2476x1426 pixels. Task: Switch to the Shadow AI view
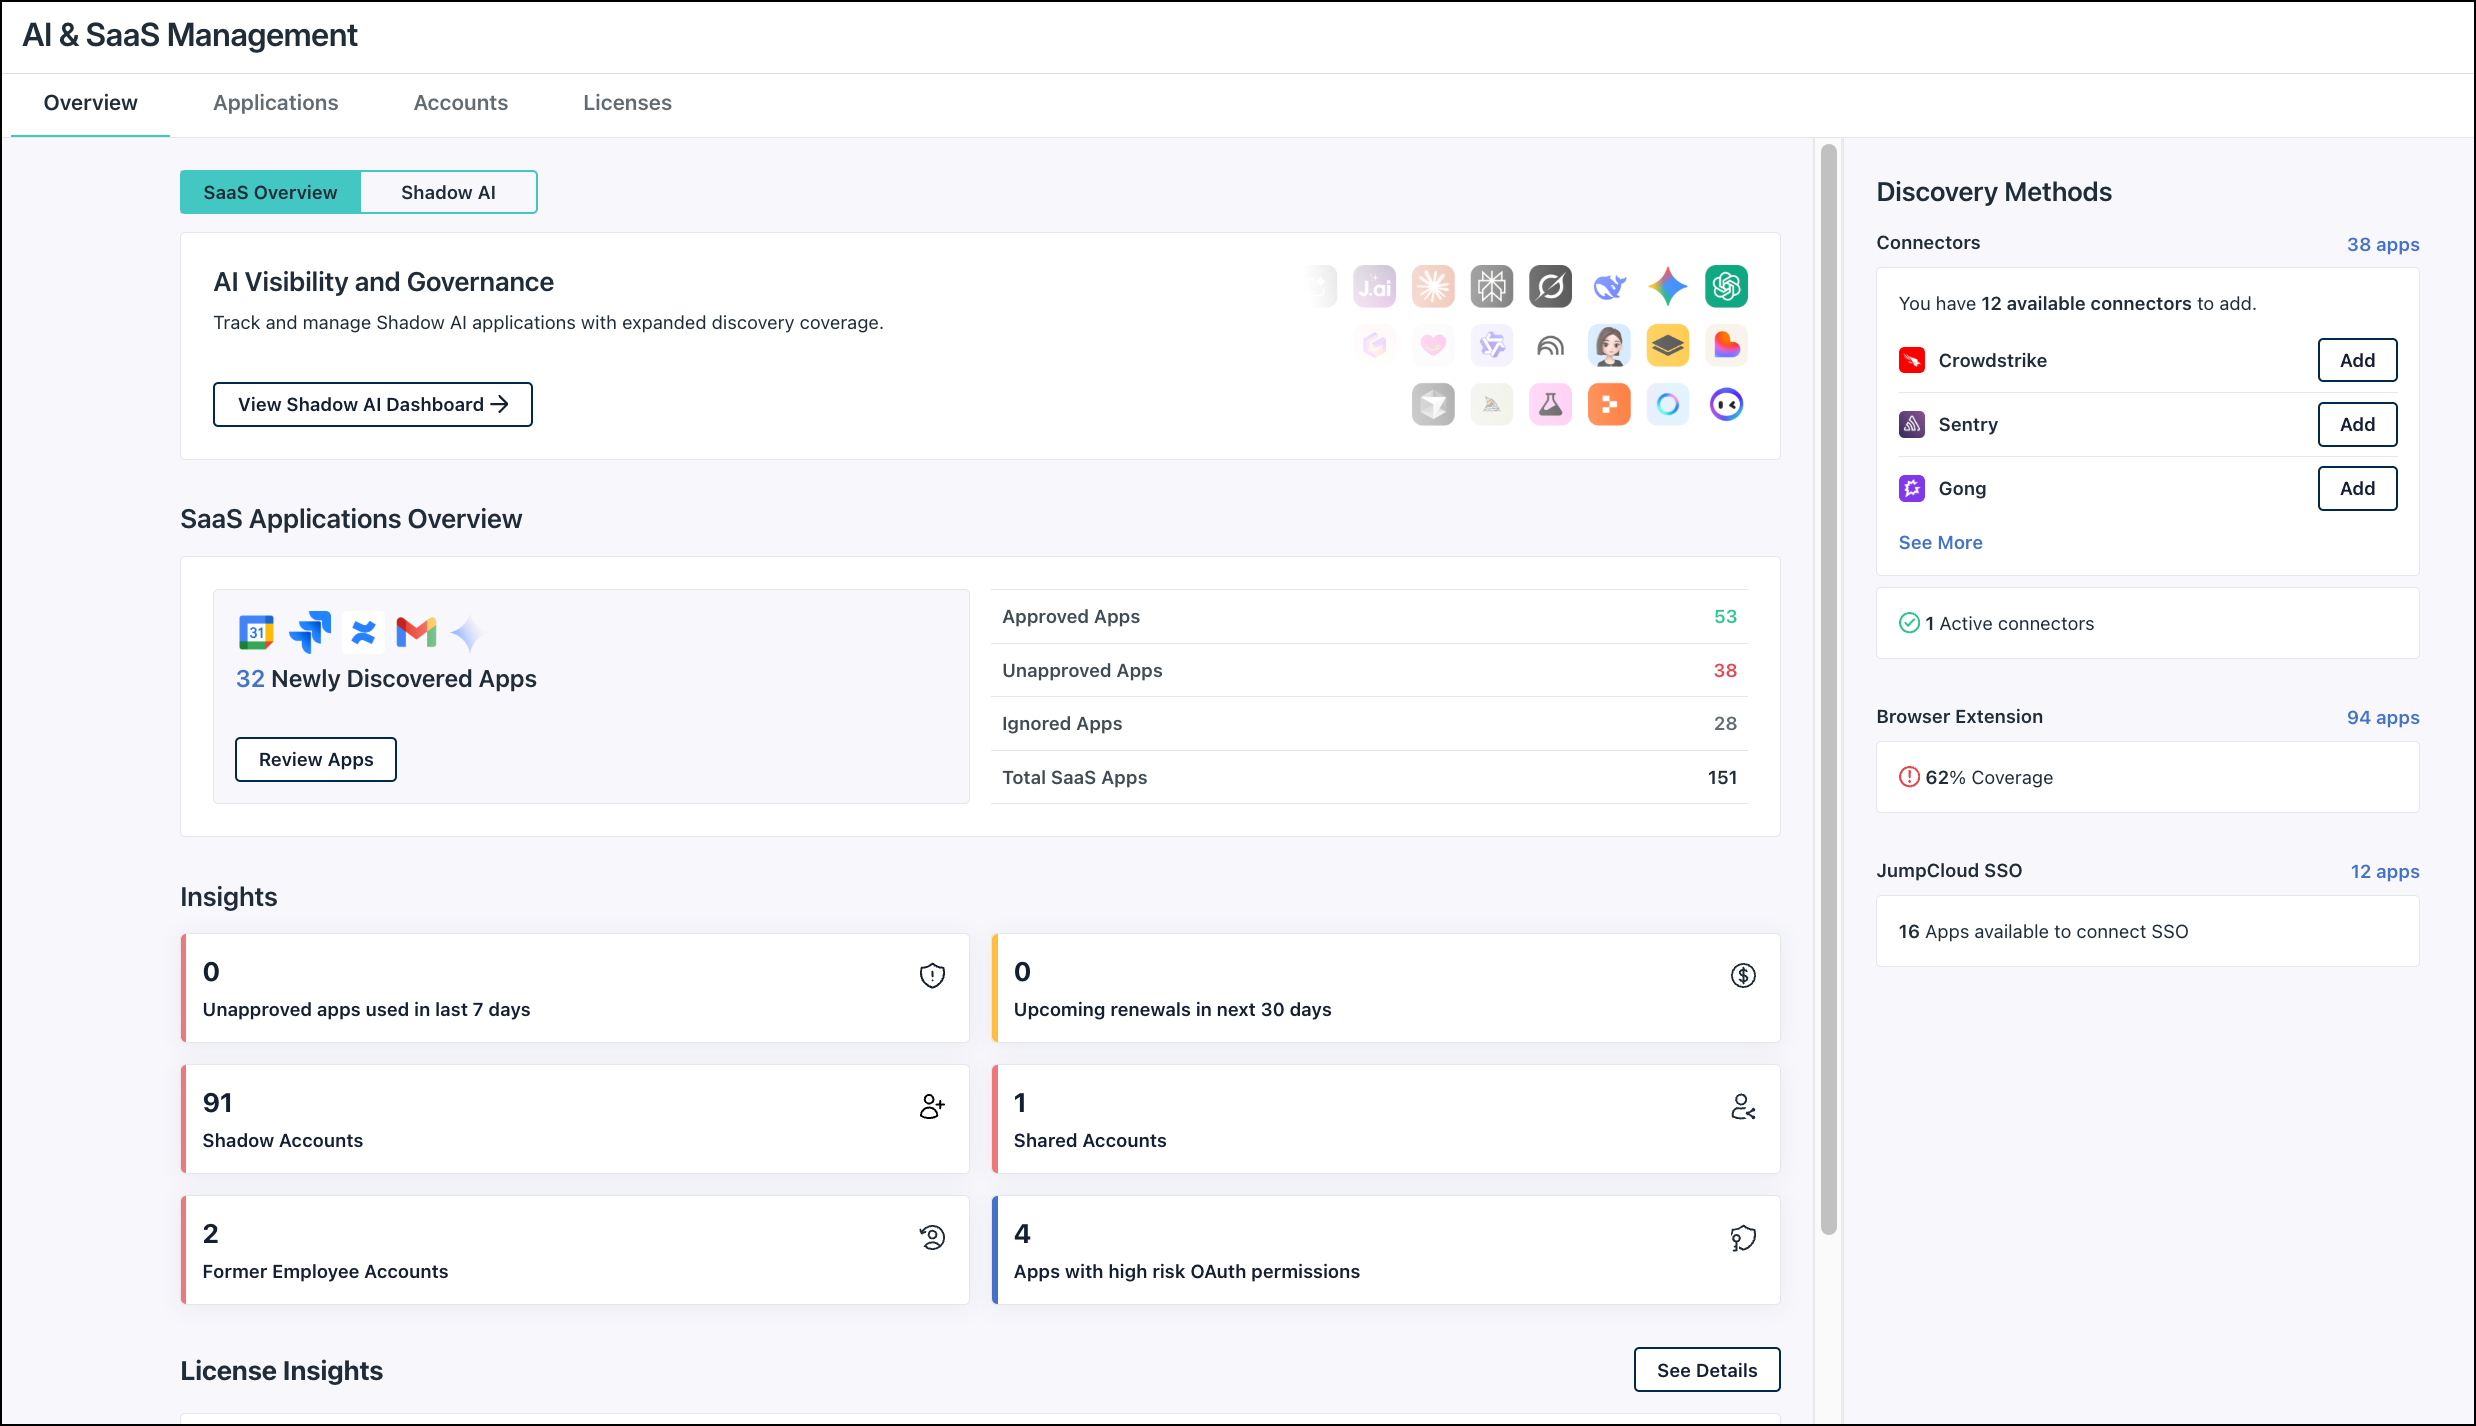pos(448,192)
